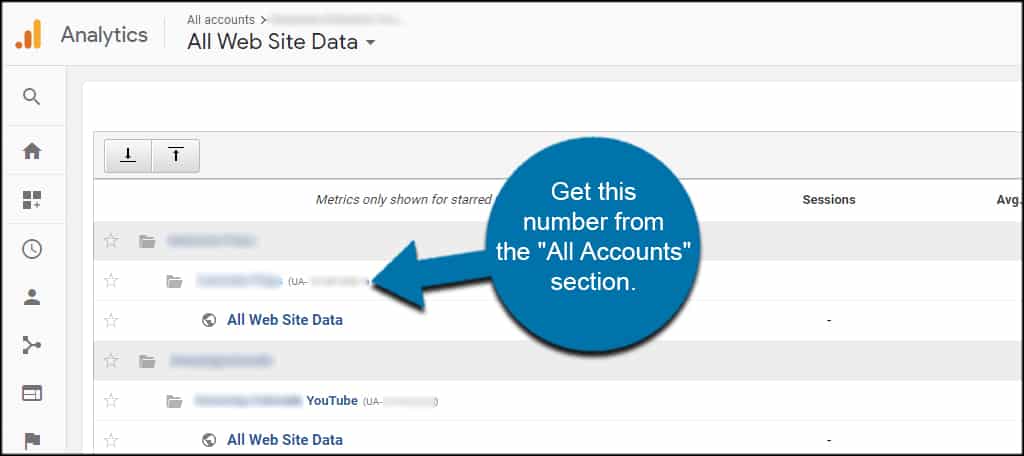Viewport: 1024px width, 456px height.
Task: Open Audience person icon
Action: pyautogui.click(x=31, y=297)
